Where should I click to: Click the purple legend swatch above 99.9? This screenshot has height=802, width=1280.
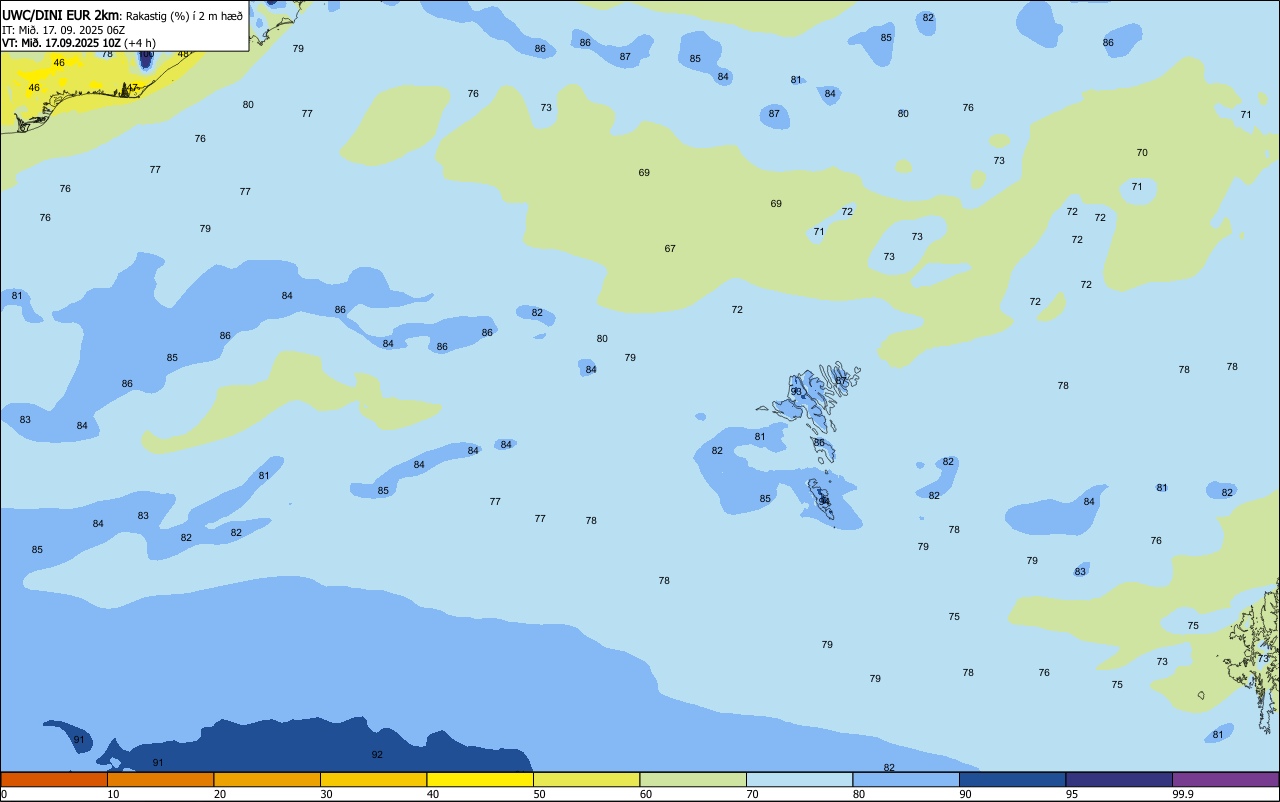coord(1225,779)
